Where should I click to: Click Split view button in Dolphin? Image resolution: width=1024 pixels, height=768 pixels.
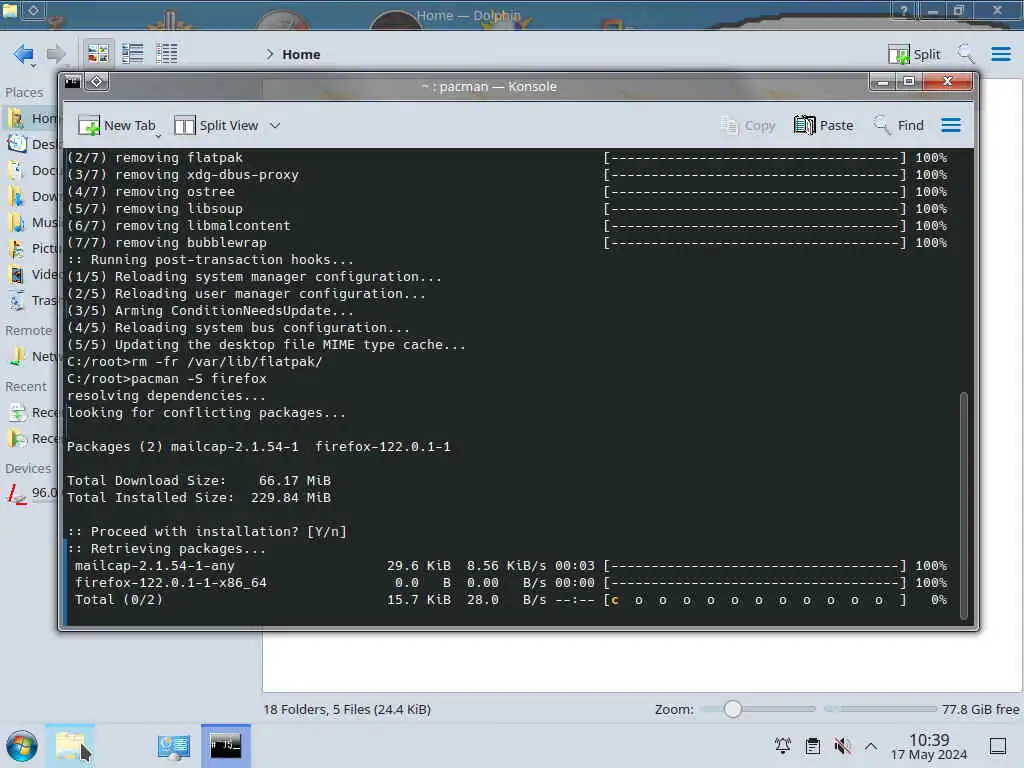click(914, 54)
